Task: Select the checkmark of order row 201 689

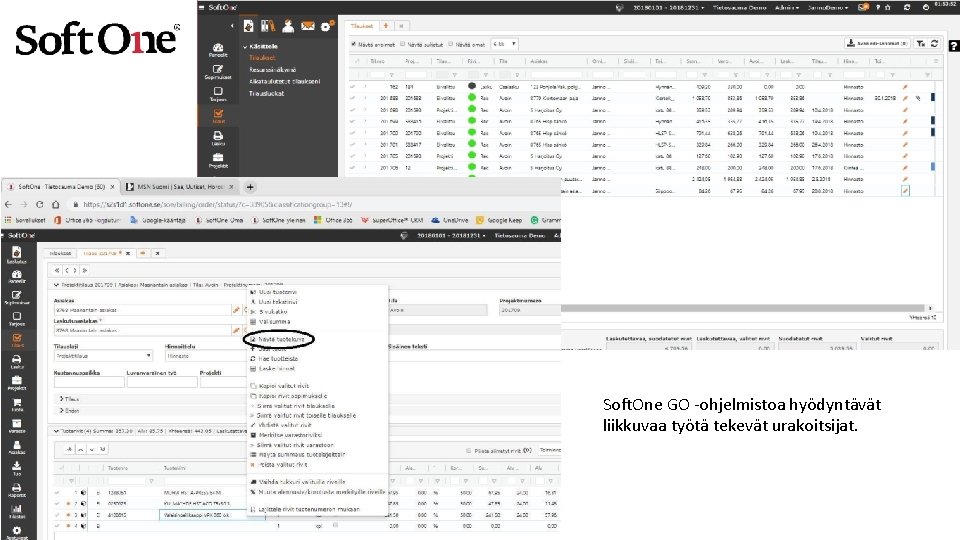Action: pyautogui.click(x=353, y=98)
